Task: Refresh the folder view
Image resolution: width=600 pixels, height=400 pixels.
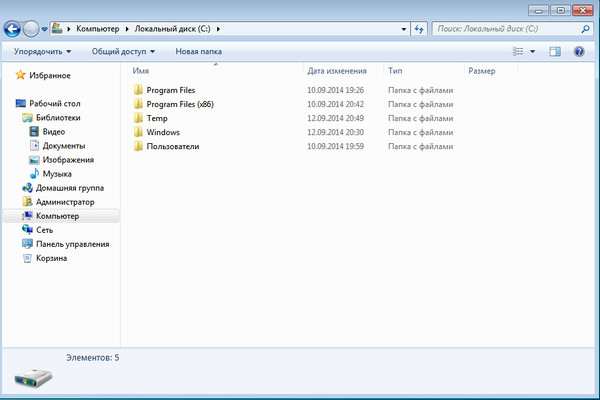Action: [x=419, y=29]
